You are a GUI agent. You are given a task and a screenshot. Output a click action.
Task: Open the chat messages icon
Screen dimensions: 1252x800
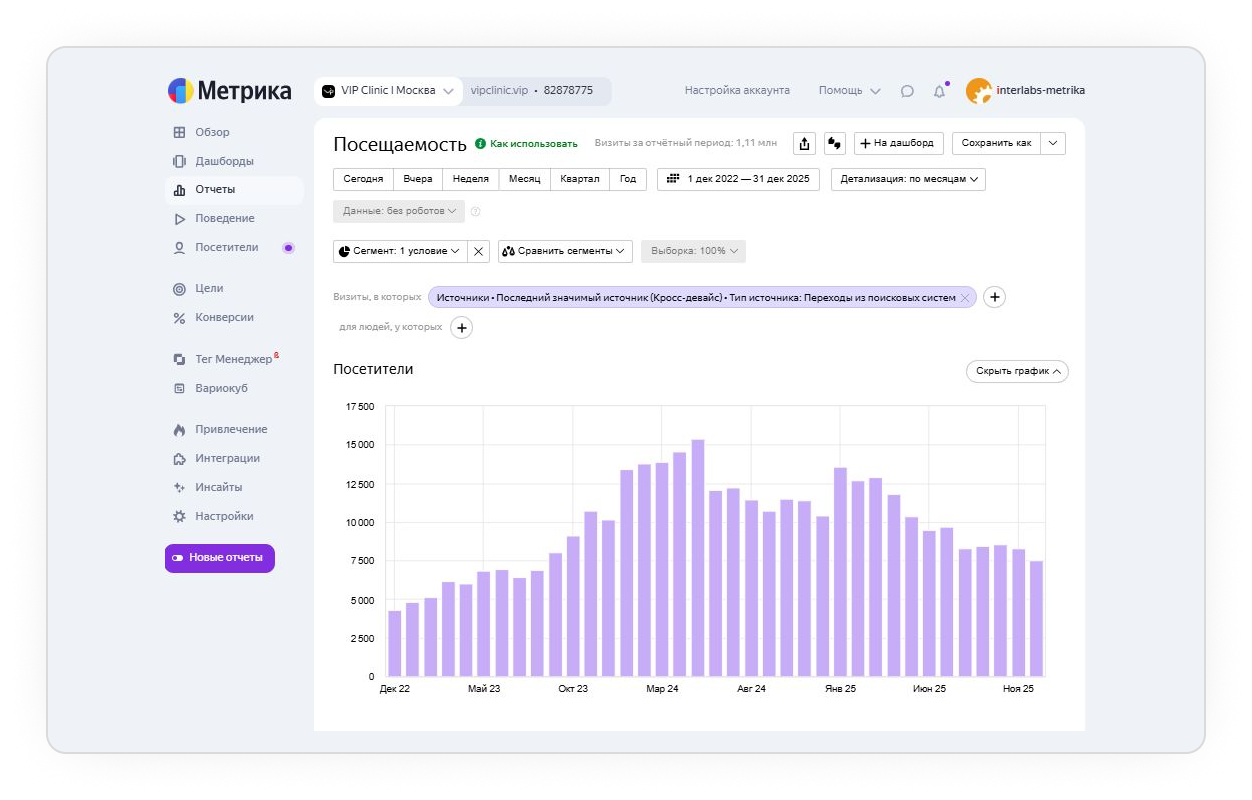907,91
